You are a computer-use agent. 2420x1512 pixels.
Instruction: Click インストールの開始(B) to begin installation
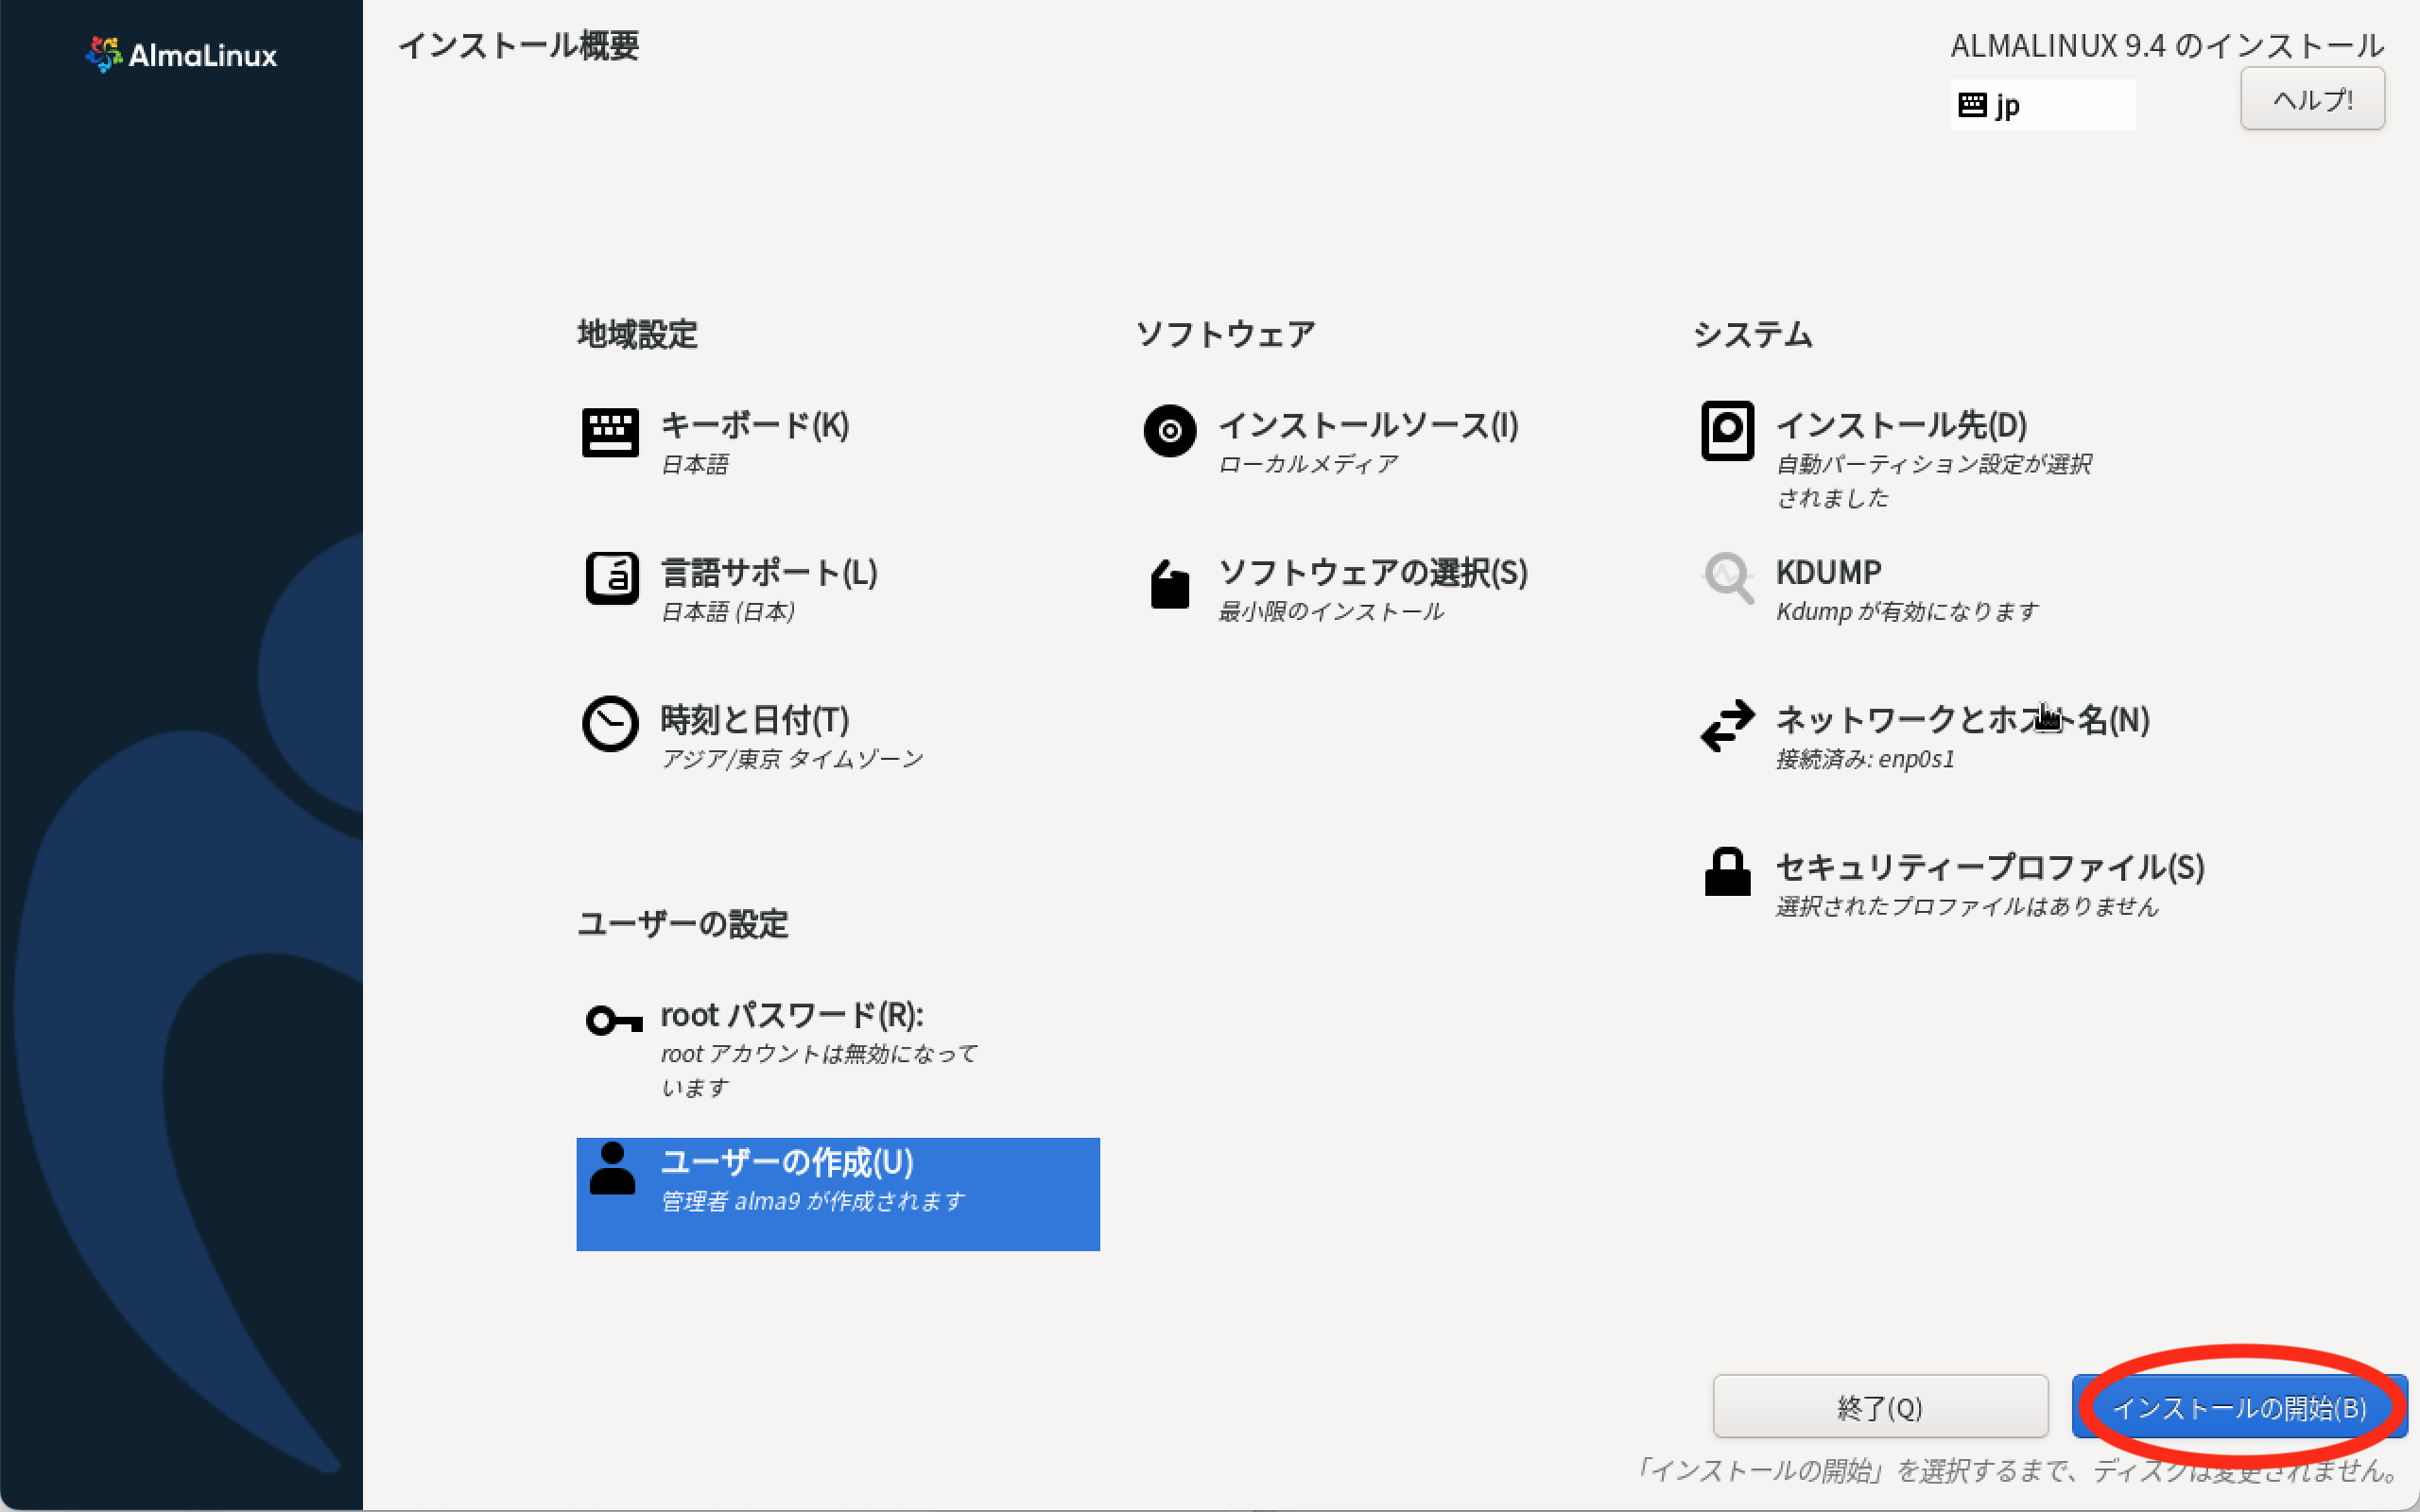[x=2239, y=1407]
